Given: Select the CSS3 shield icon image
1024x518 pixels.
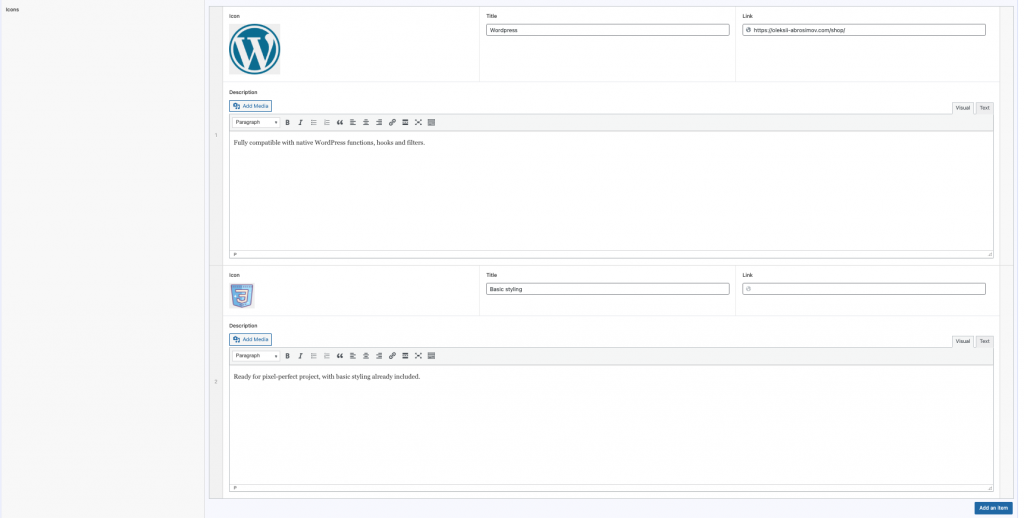Looking at the screenshot, I should tap(242, 295).
